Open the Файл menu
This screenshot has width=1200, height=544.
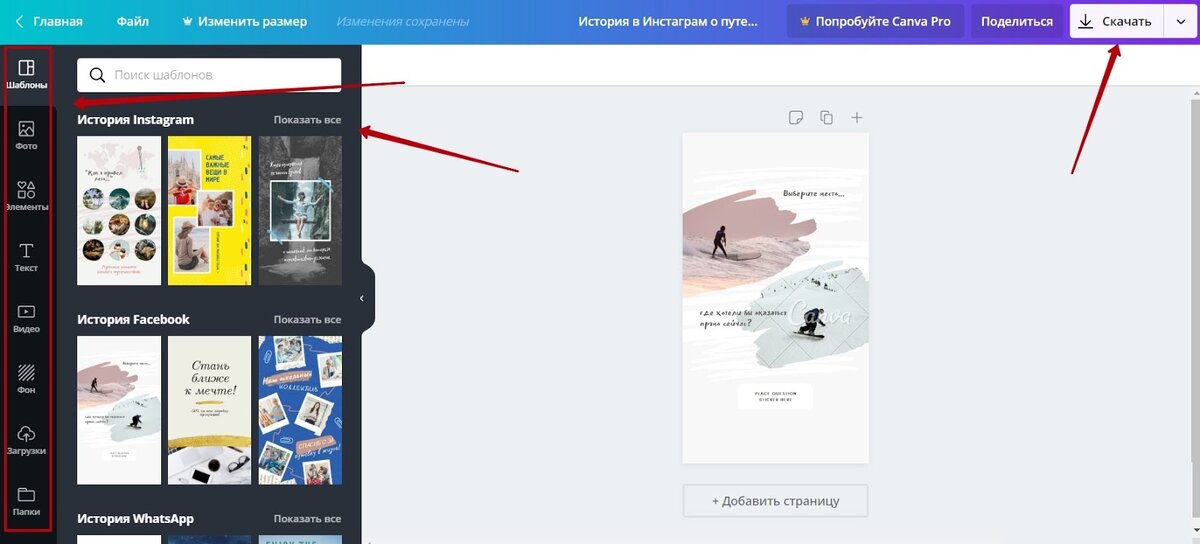point(132,21)
